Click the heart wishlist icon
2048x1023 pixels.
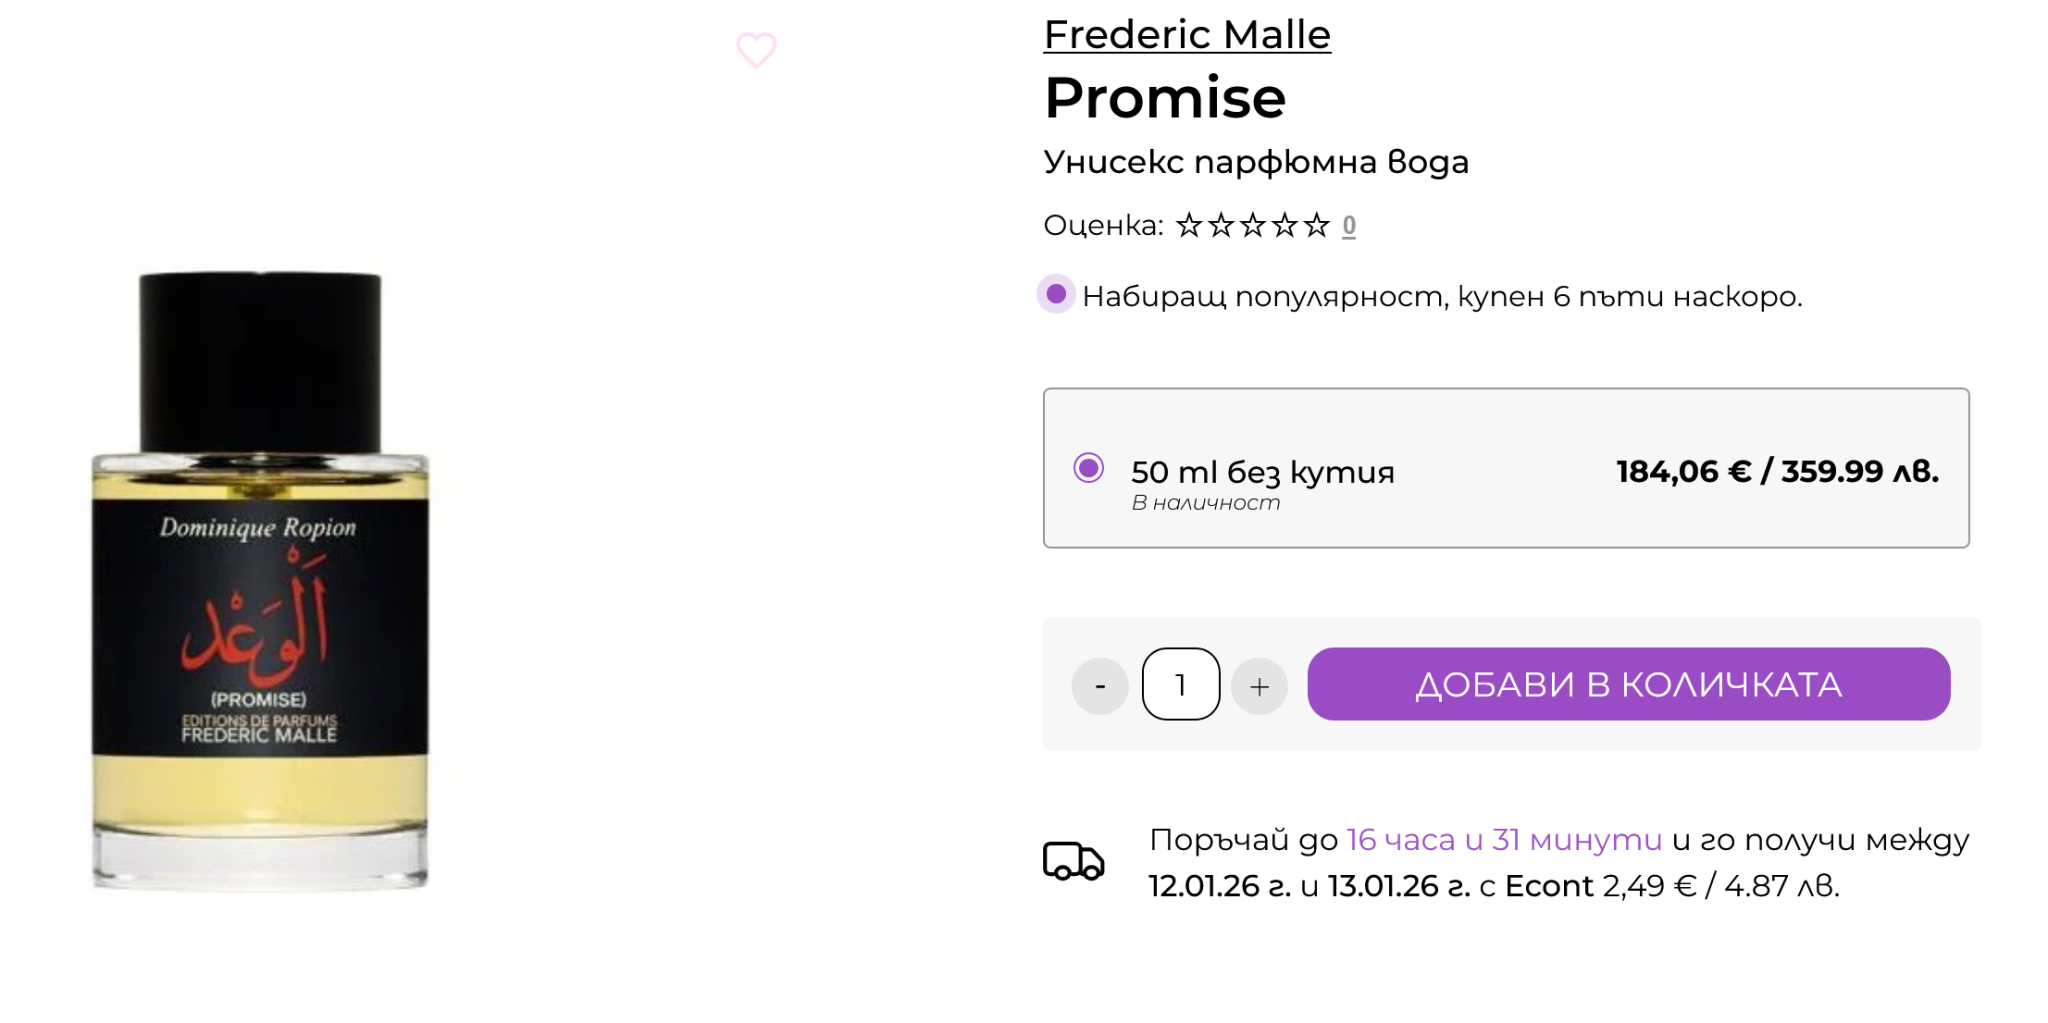point(756,49)
